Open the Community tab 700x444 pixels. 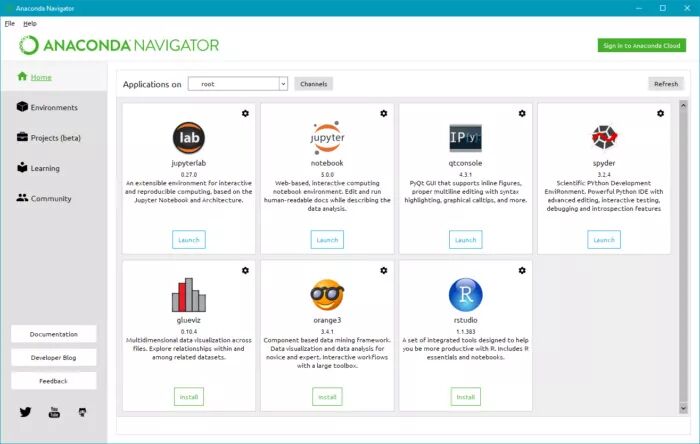point(54,198)
